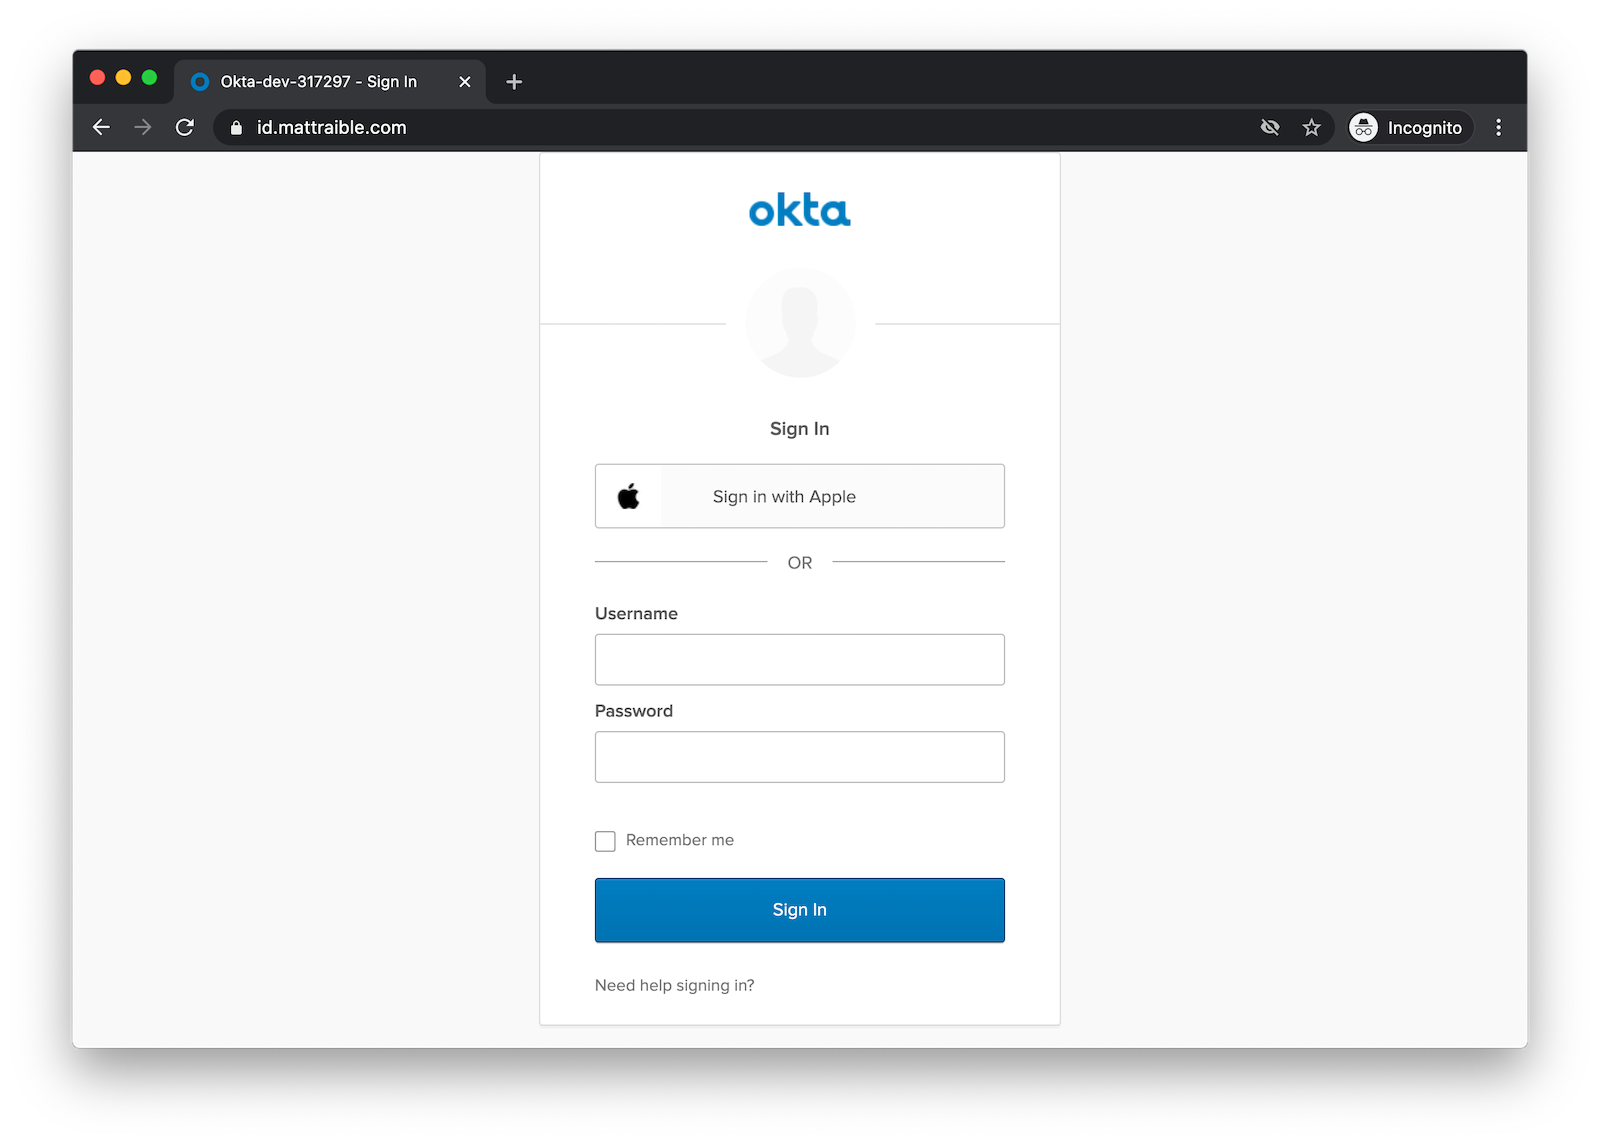Open a new browser tab
The width and height of the screenshot is (1600, 1144).
click(513, 82)
